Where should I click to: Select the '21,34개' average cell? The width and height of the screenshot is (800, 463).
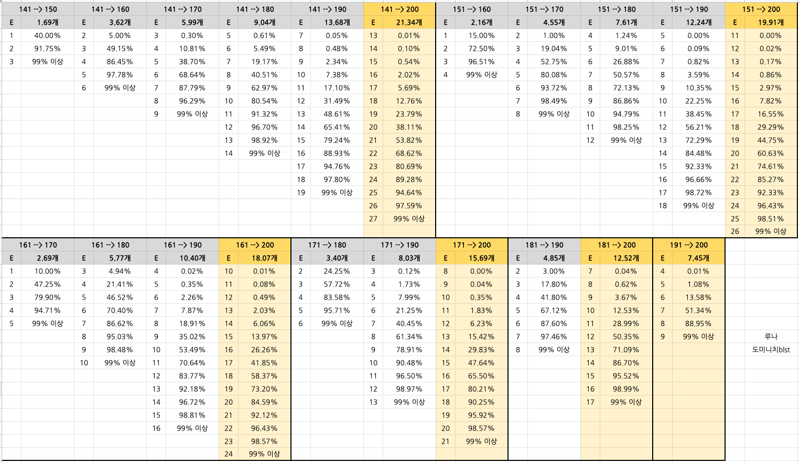409,22
